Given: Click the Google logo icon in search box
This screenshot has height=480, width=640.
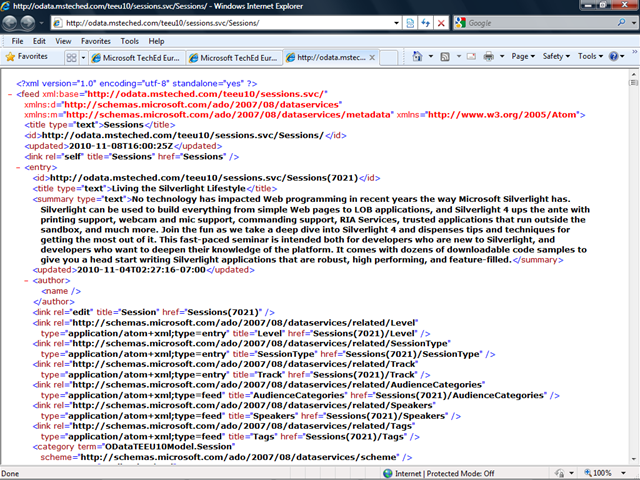Looking at the screenshot, I should tap(460, 23).
